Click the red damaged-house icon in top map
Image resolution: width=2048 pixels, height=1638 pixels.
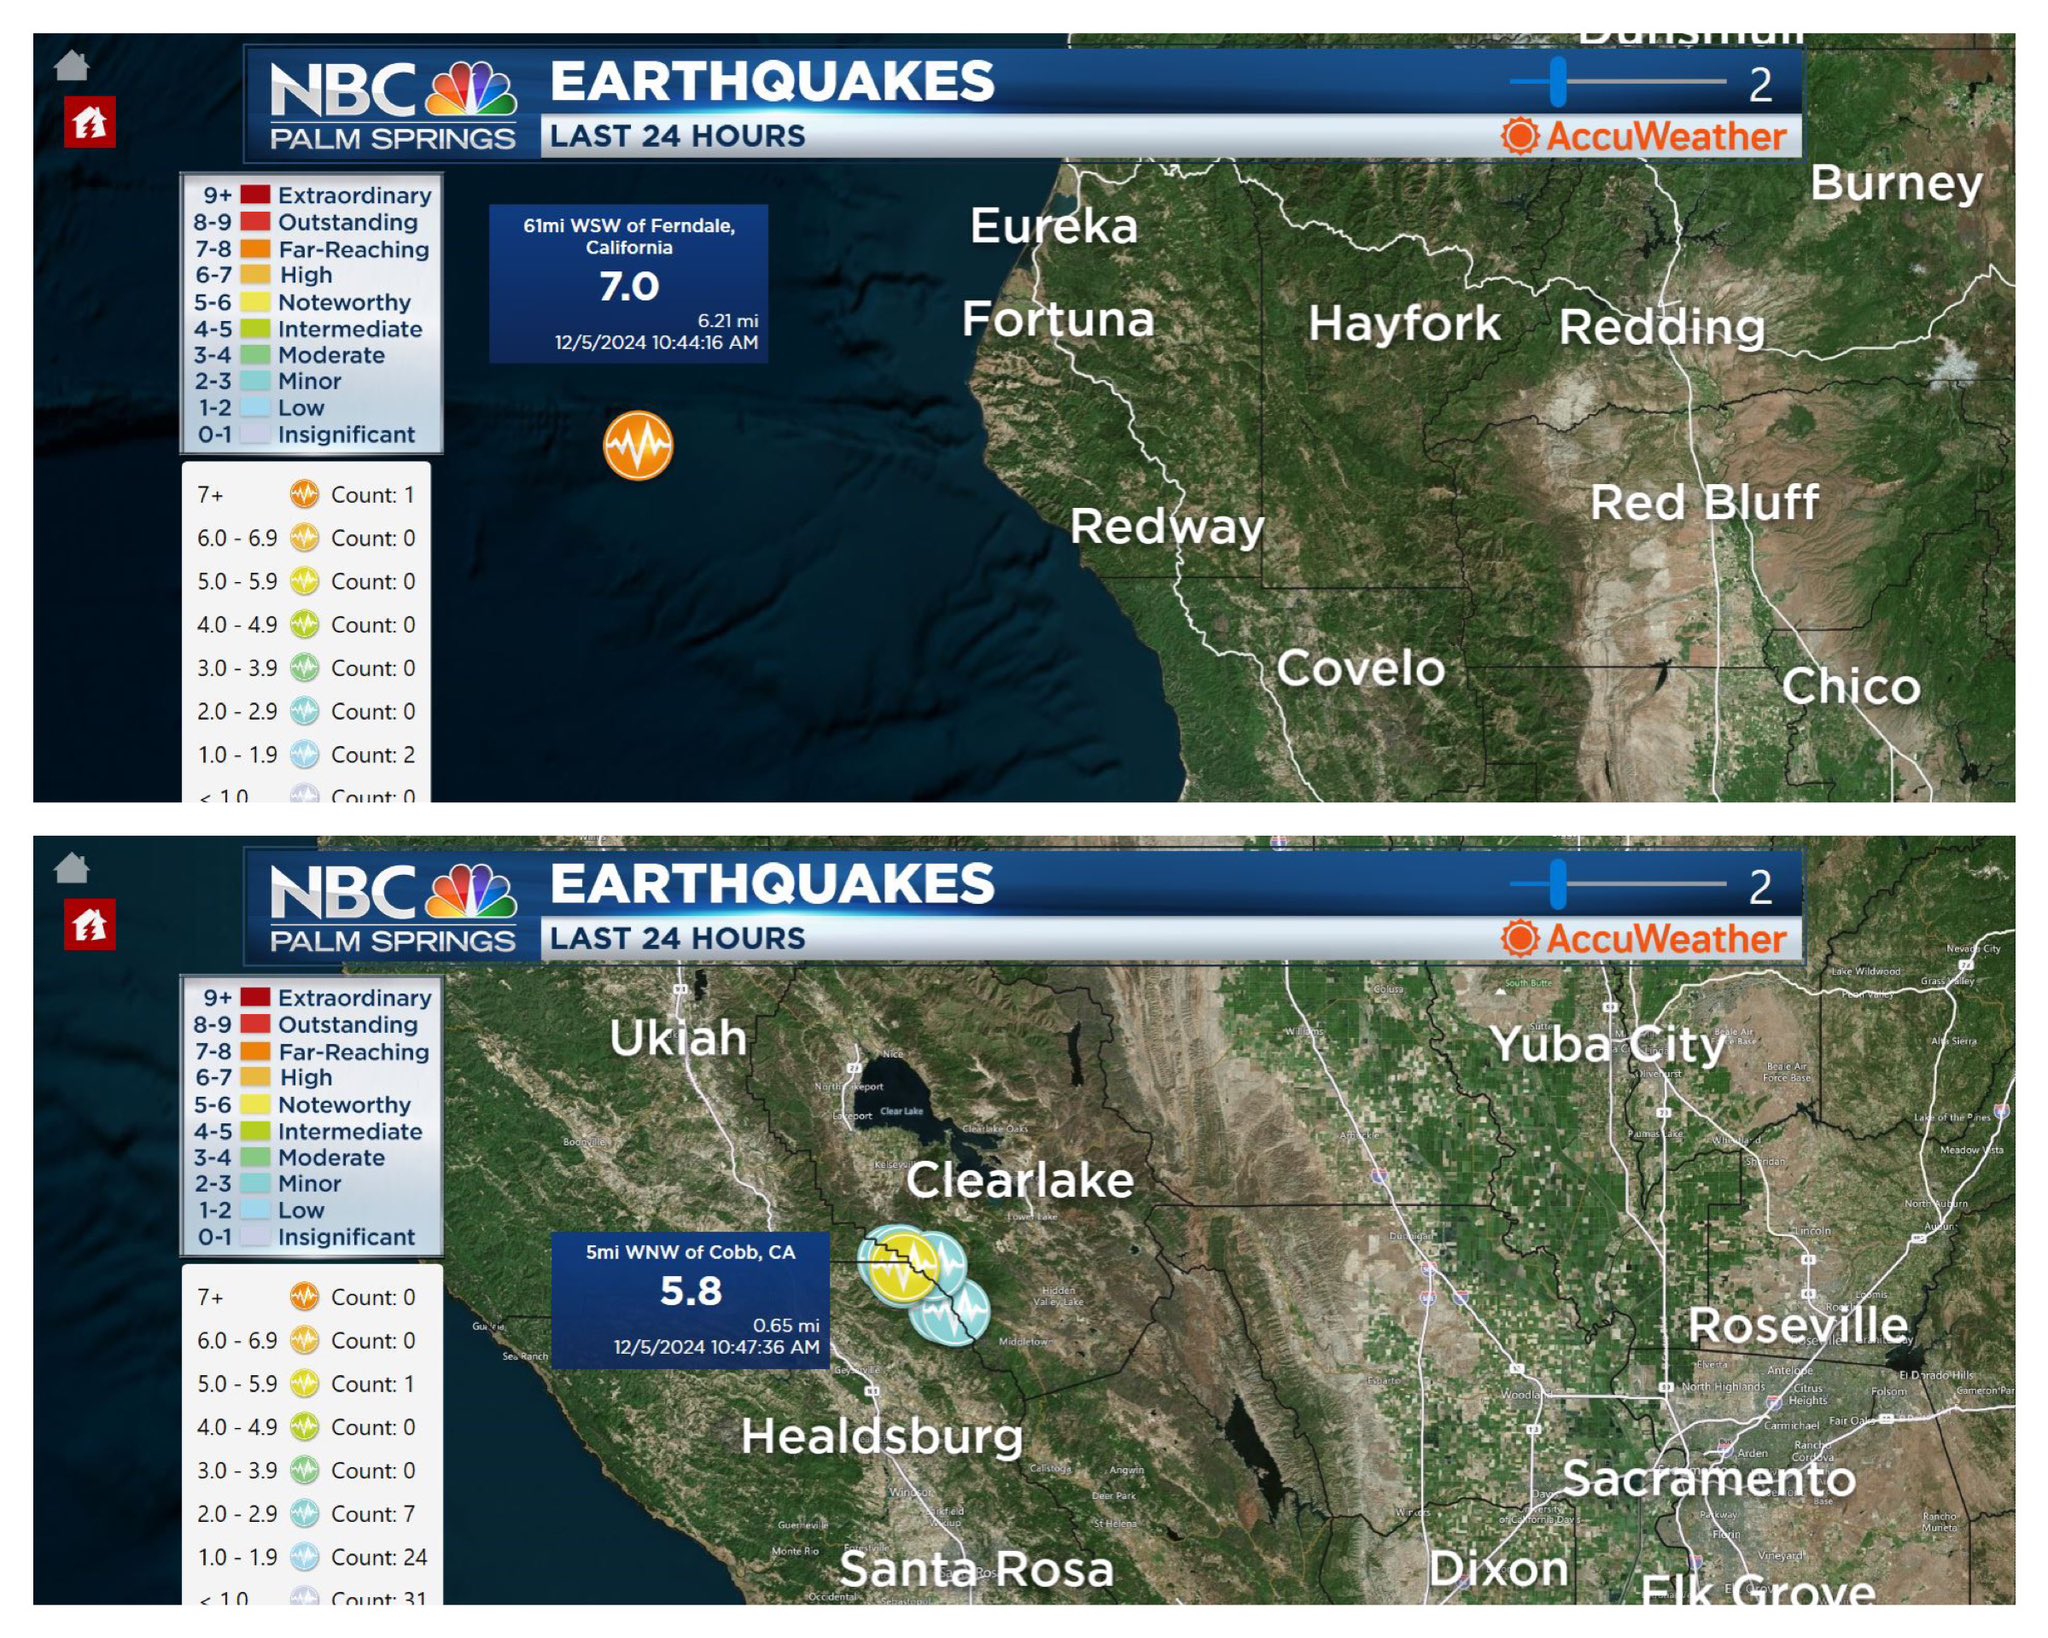[90, 123]
